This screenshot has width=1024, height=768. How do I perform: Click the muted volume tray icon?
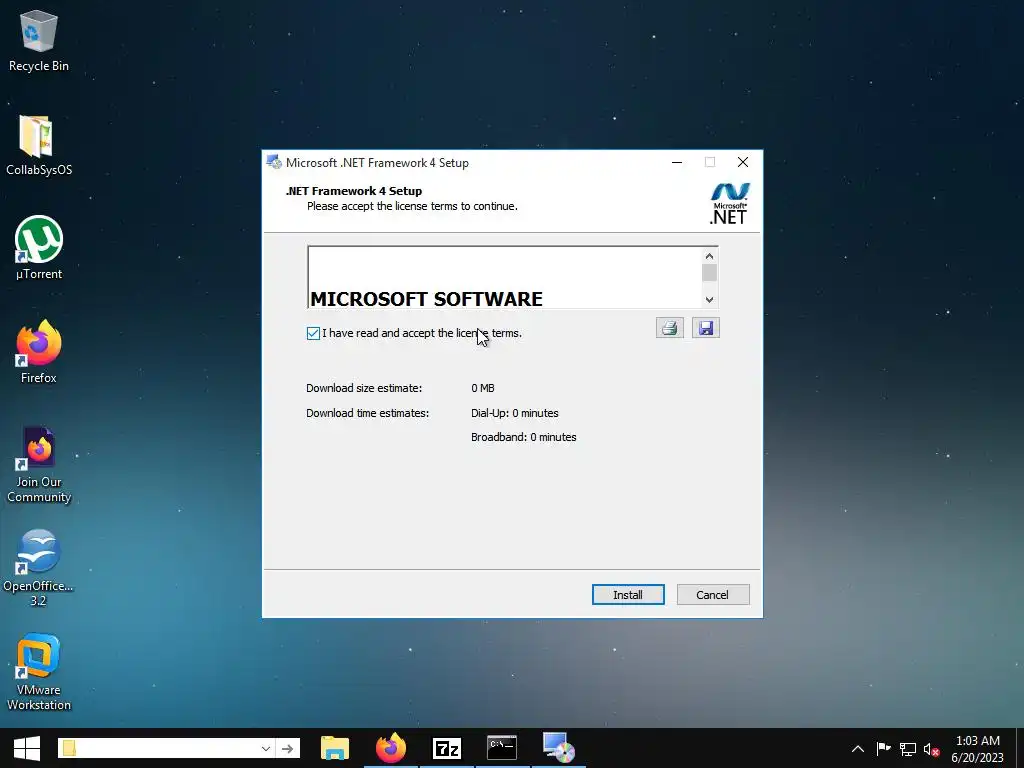coord(931,749)
